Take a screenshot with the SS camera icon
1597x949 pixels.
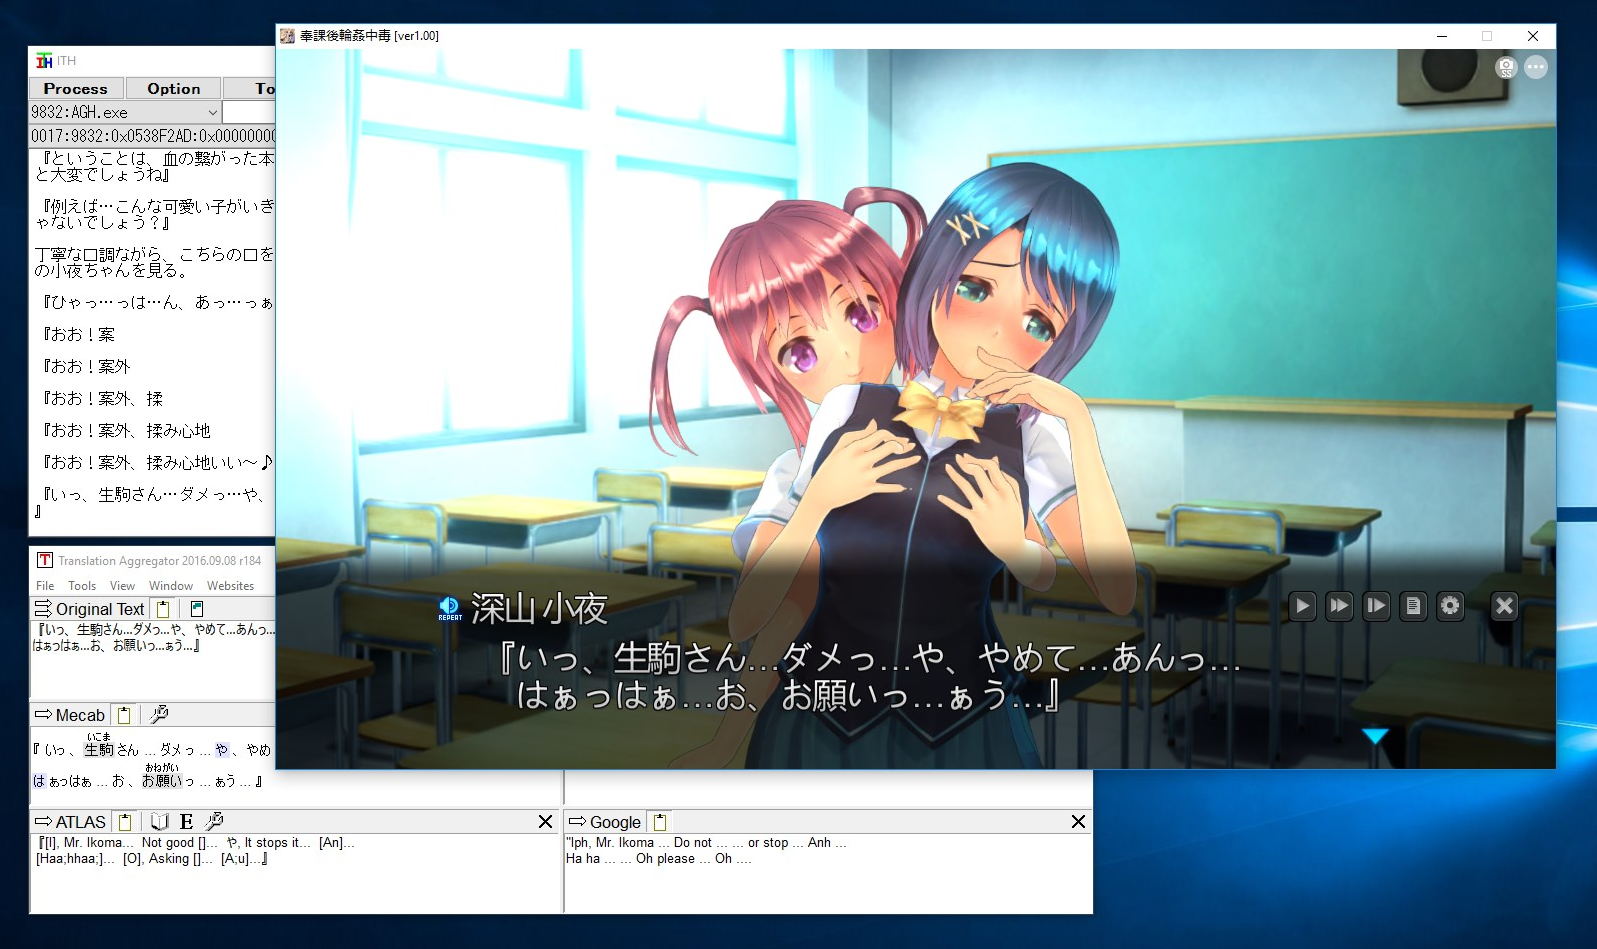click(x=1506, y=67)
